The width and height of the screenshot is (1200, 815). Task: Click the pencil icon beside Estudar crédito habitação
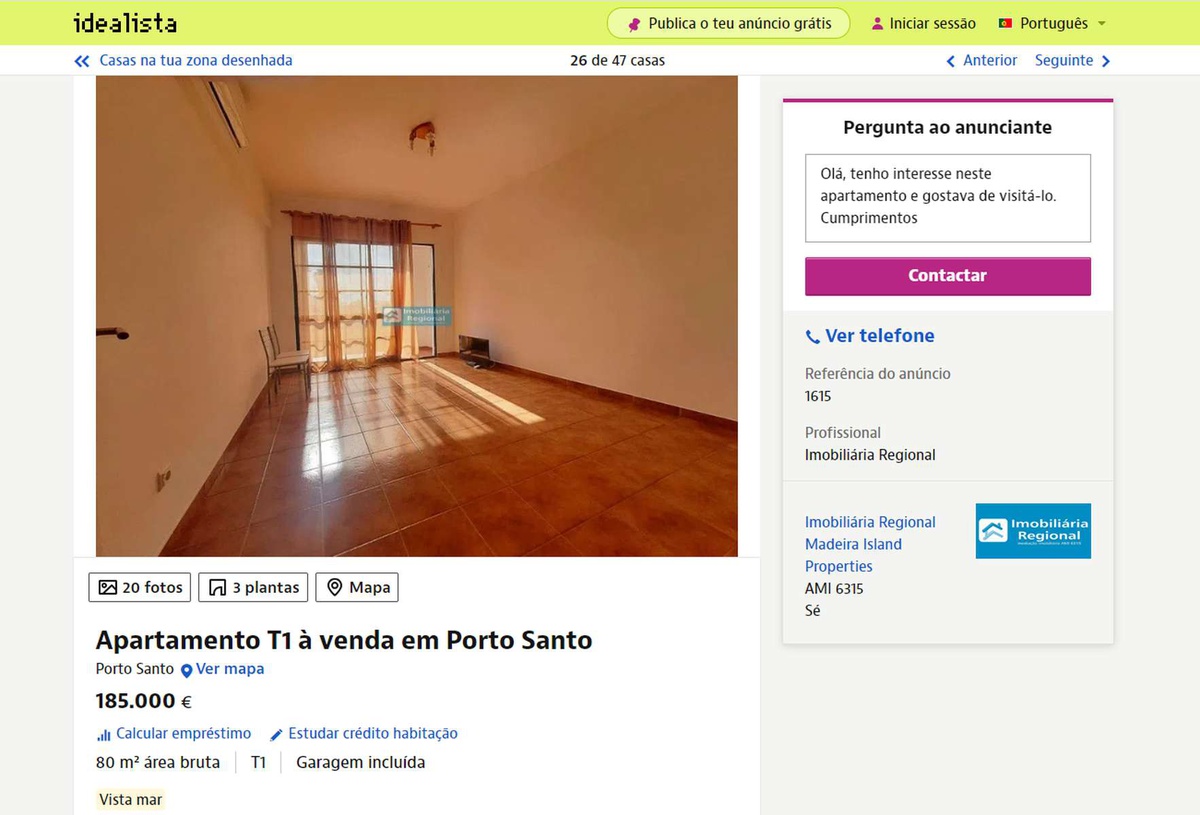point(277,734)
